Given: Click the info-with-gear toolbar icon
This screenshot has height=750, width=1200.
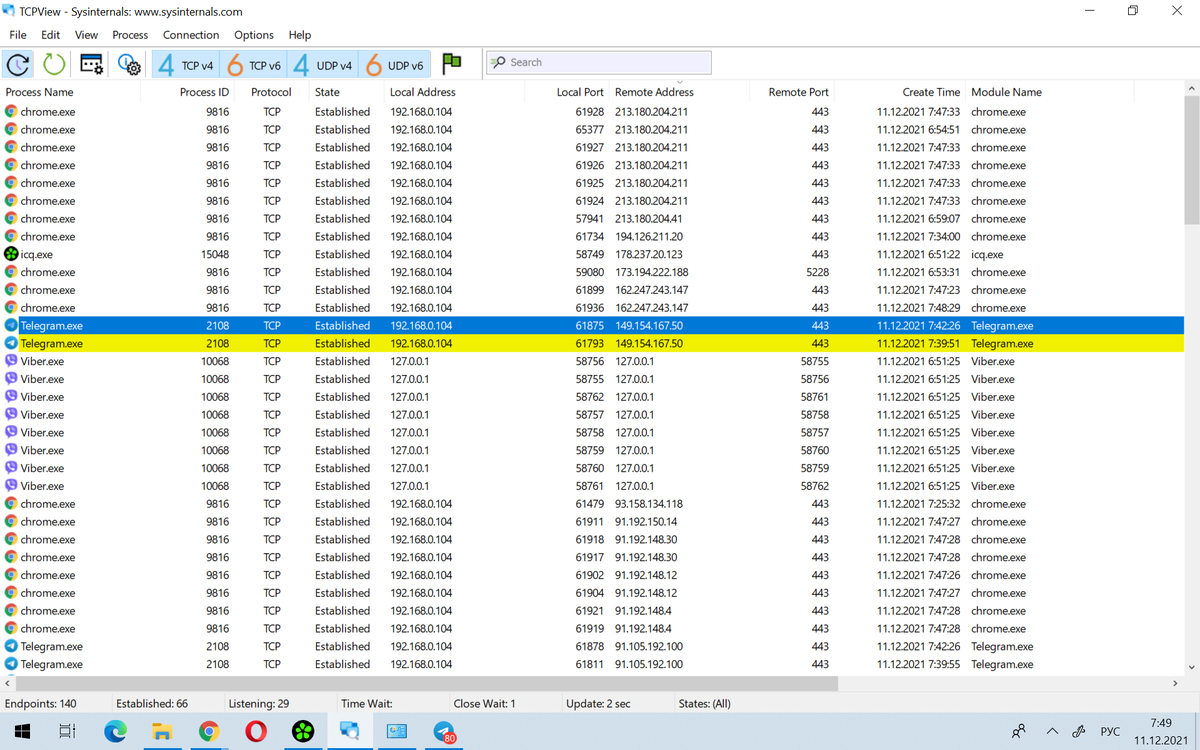Looking at the screenshot, I should (129, 64).
